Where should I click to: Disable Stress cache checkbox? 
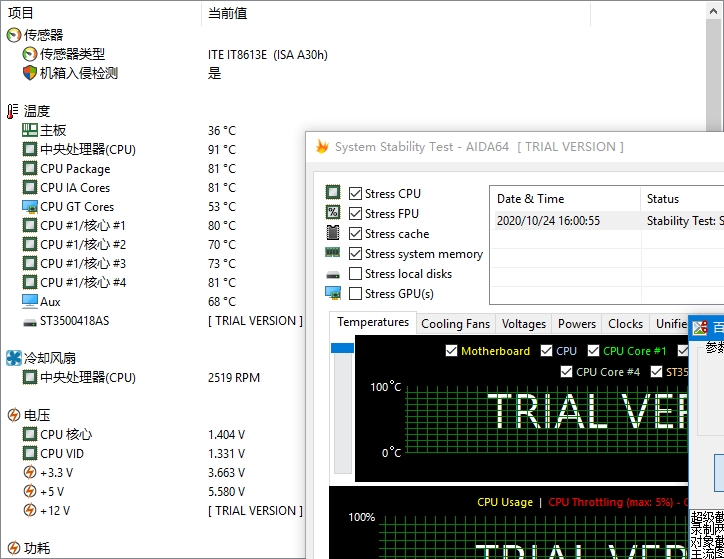pyautogui.click(x=355, y=233)
